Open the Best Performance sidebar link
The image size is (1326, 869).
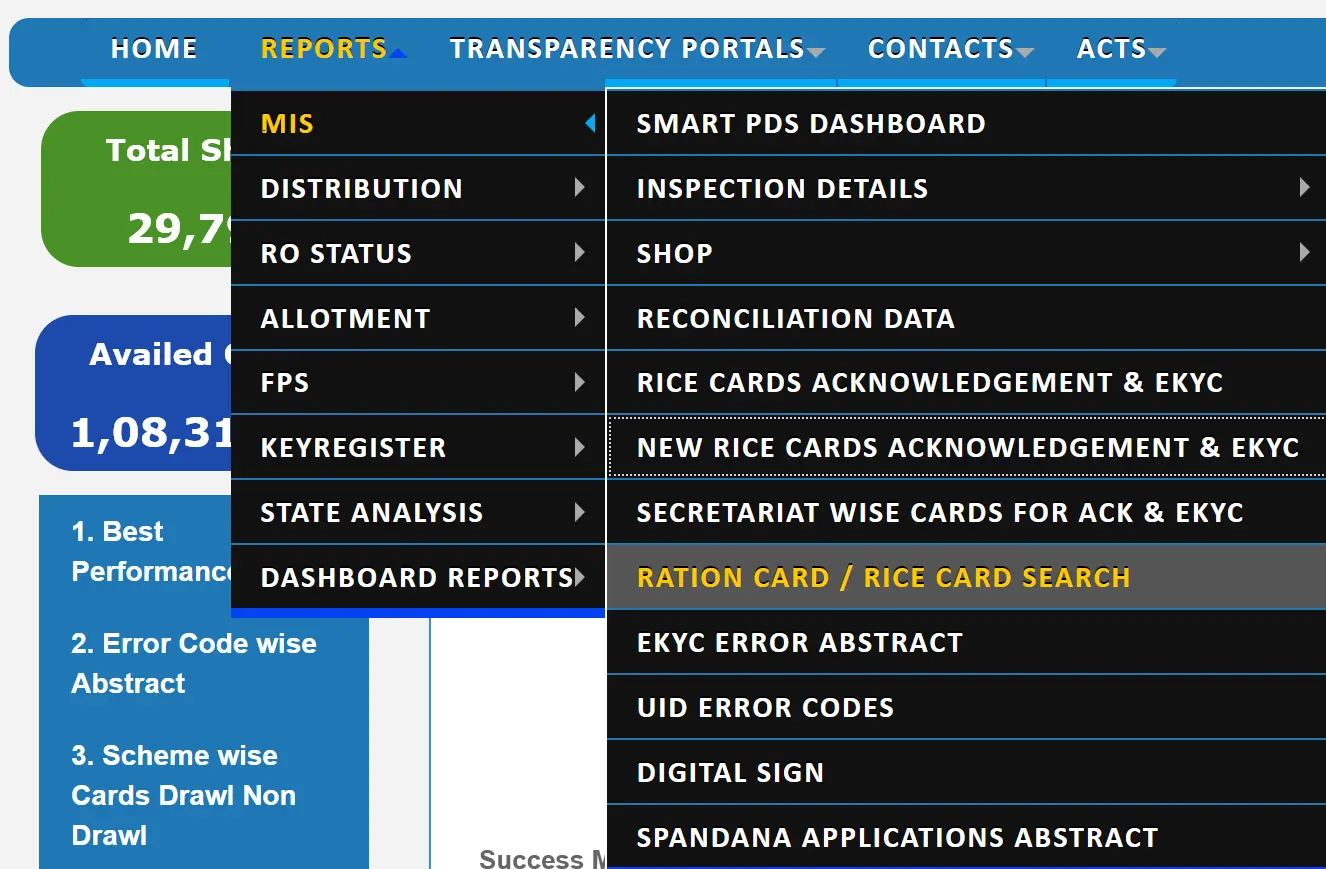(x=150, y=551)
